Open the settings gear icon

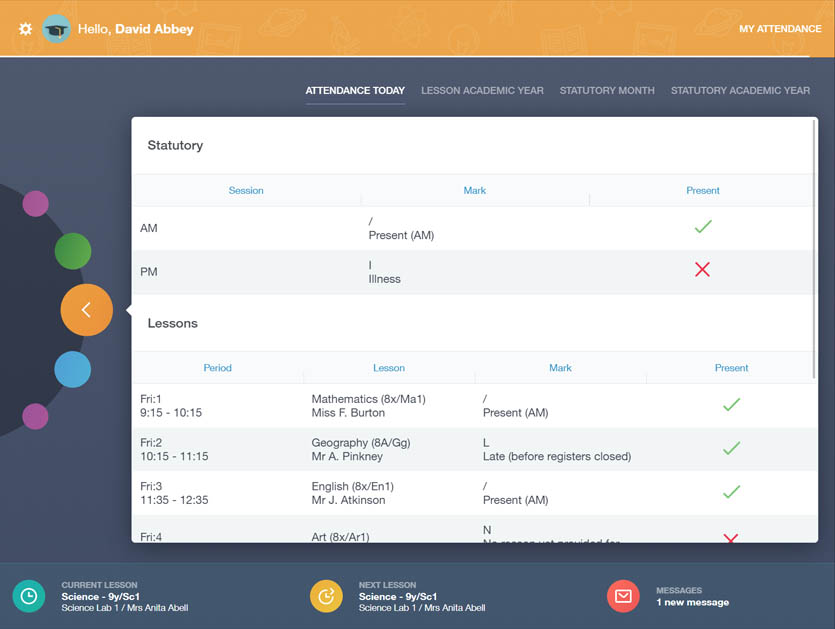[25, 29]
